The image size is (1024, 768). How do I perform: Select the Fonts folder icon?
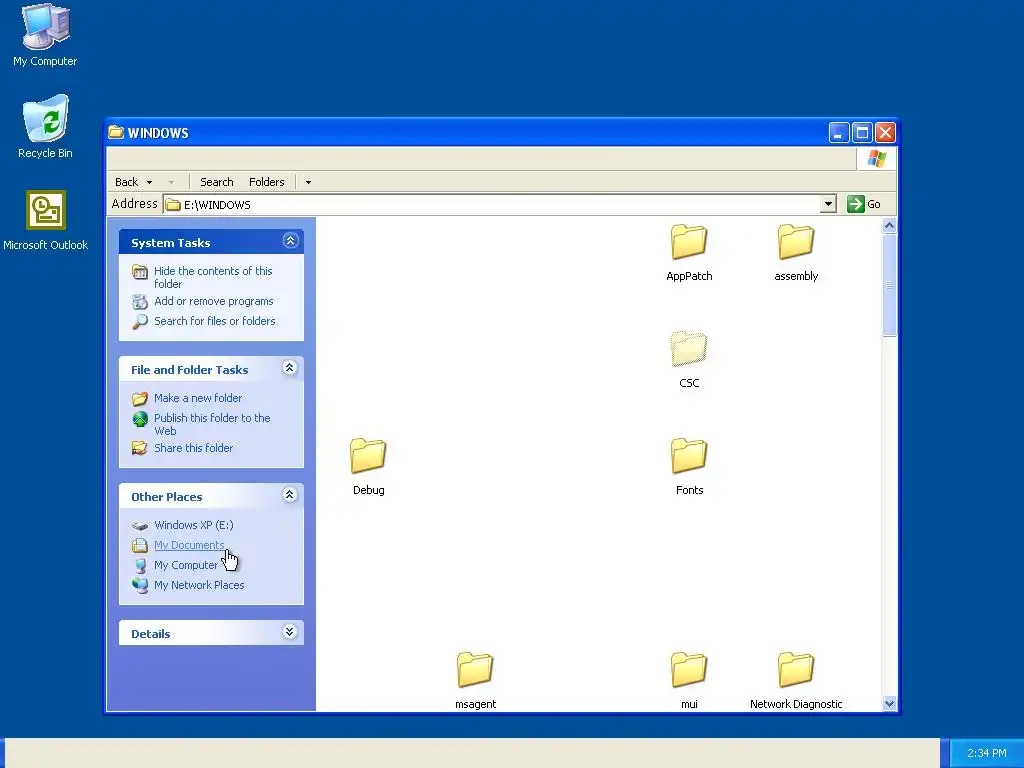(689, 456)
